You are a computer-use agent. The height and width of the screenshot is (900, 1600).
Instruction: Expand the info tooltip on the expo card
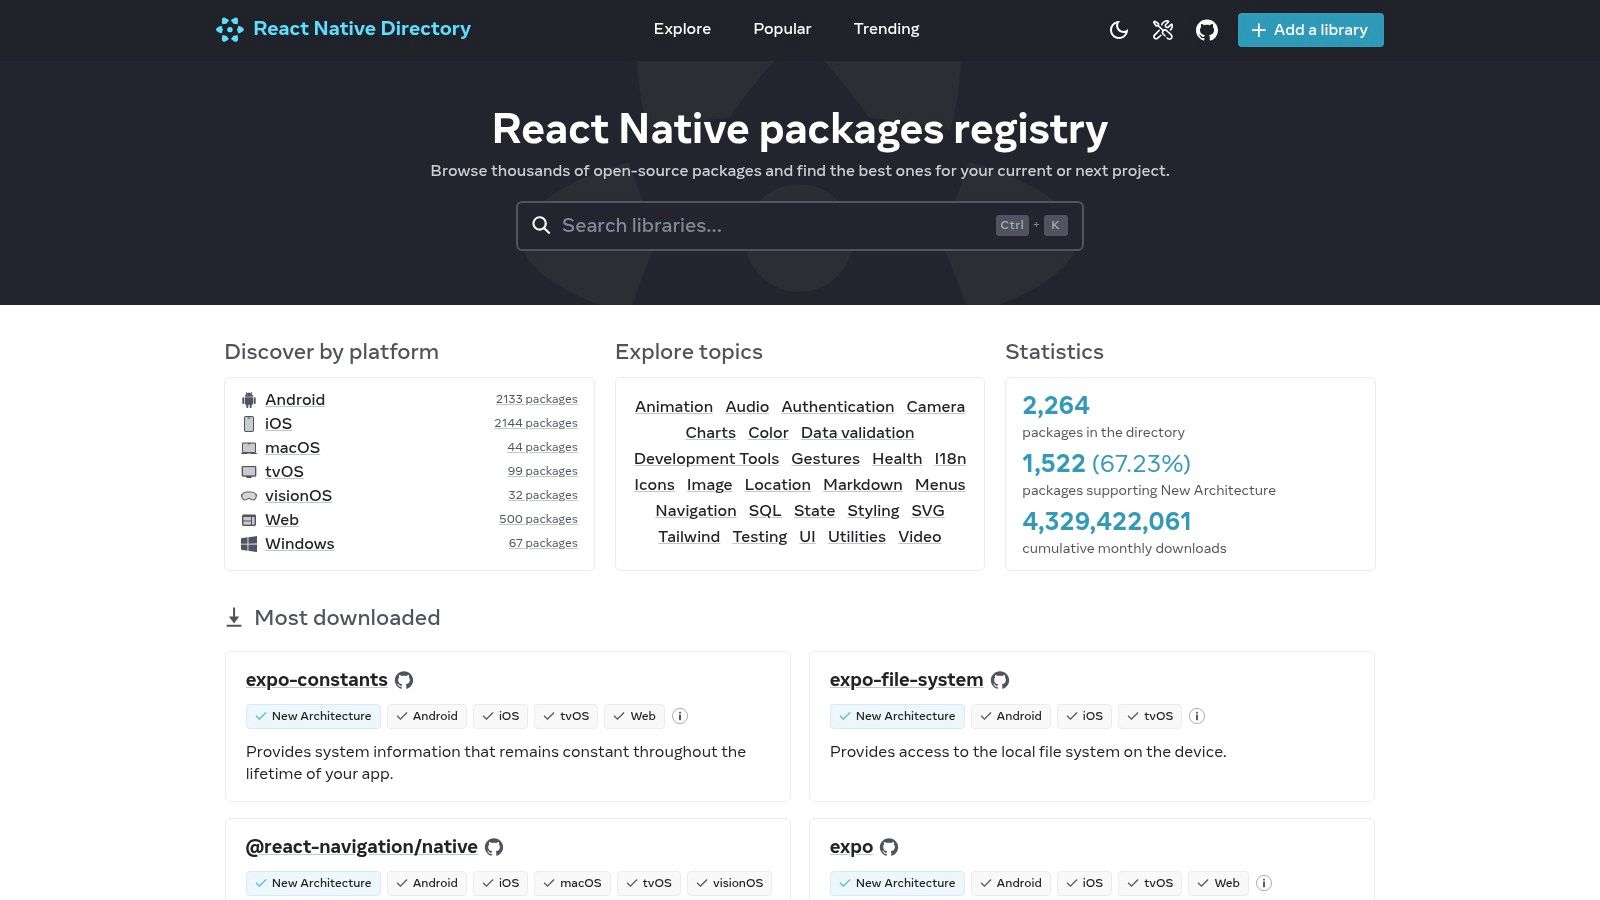click(x=1263, y=883)
